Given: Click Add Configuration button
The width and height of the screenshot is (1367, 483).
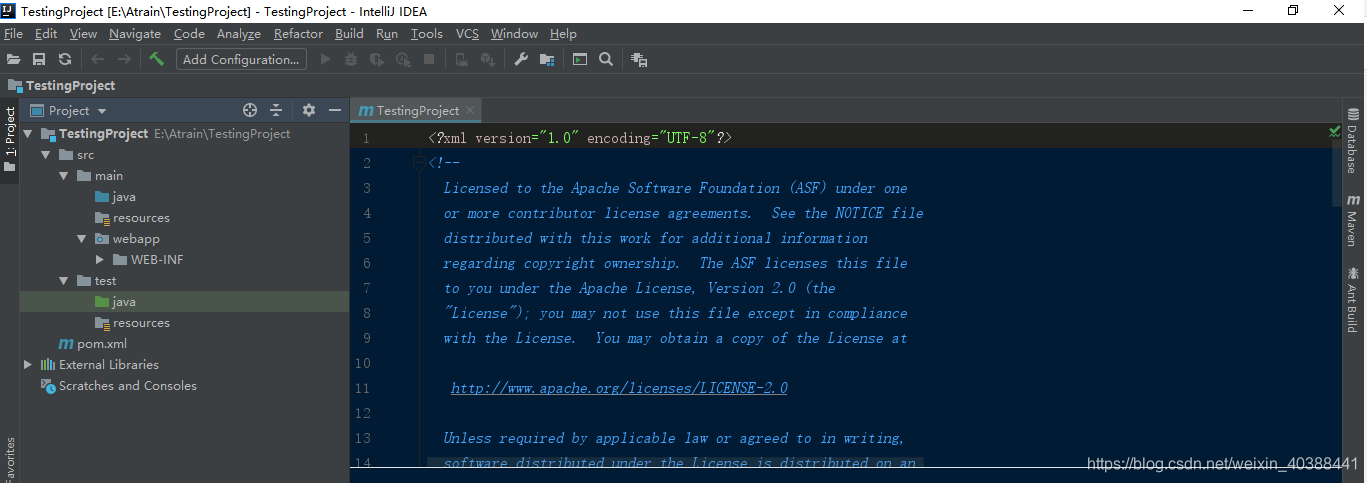Looking at the screenshot, I should (241, 60).
